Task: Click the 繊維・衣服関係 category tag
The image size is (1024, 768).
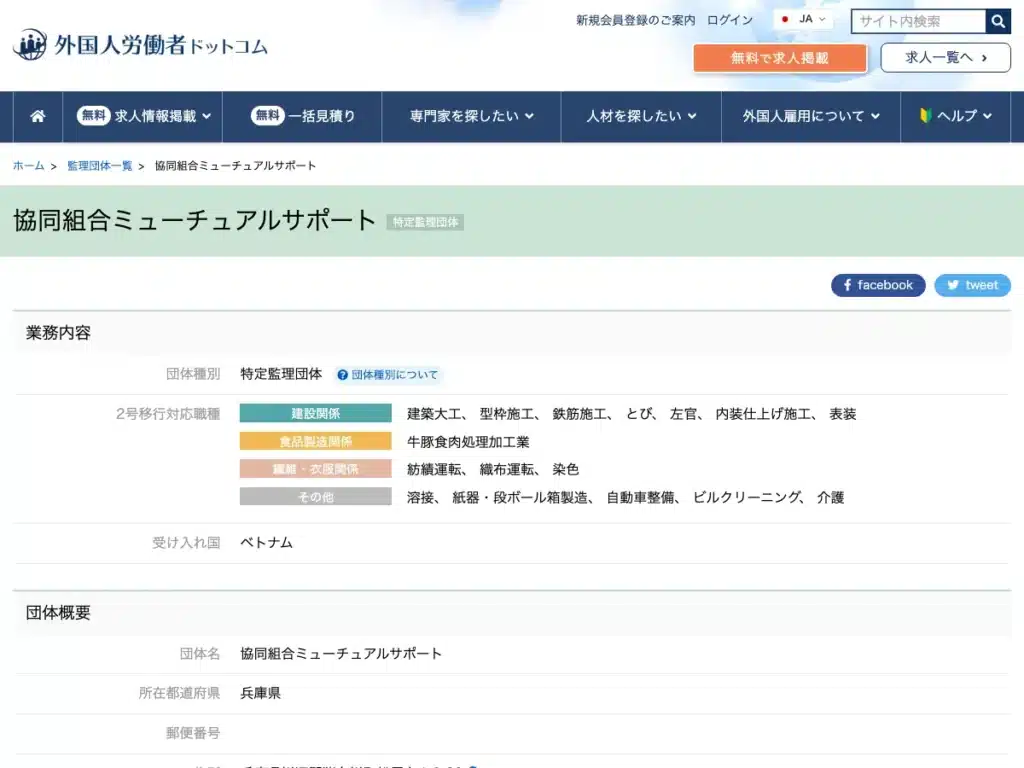Action: coord(315,469)
